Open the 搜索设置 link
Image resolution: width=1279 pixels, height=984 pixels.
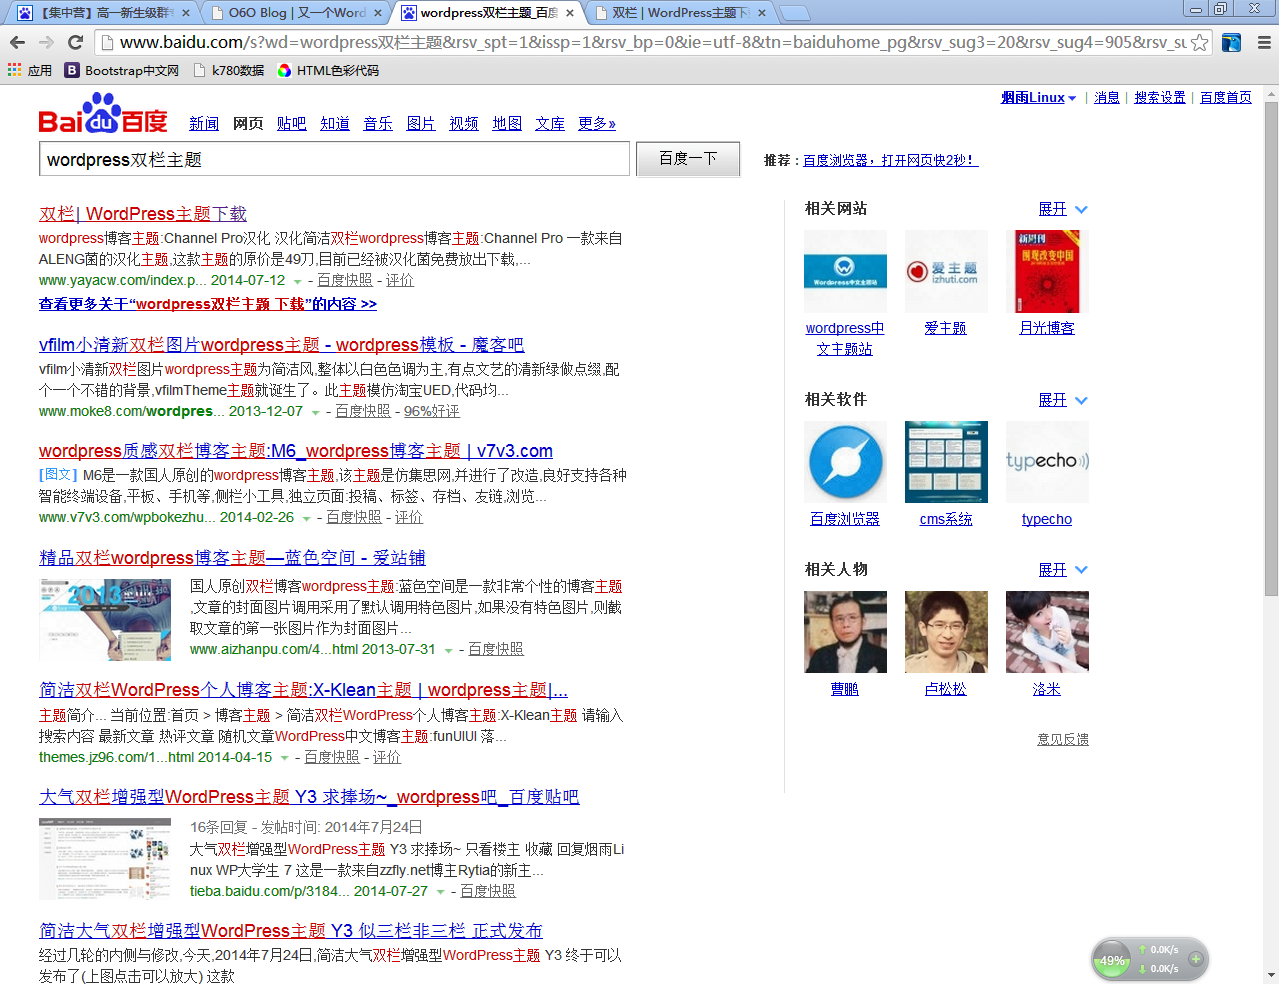click(1160, 97)
